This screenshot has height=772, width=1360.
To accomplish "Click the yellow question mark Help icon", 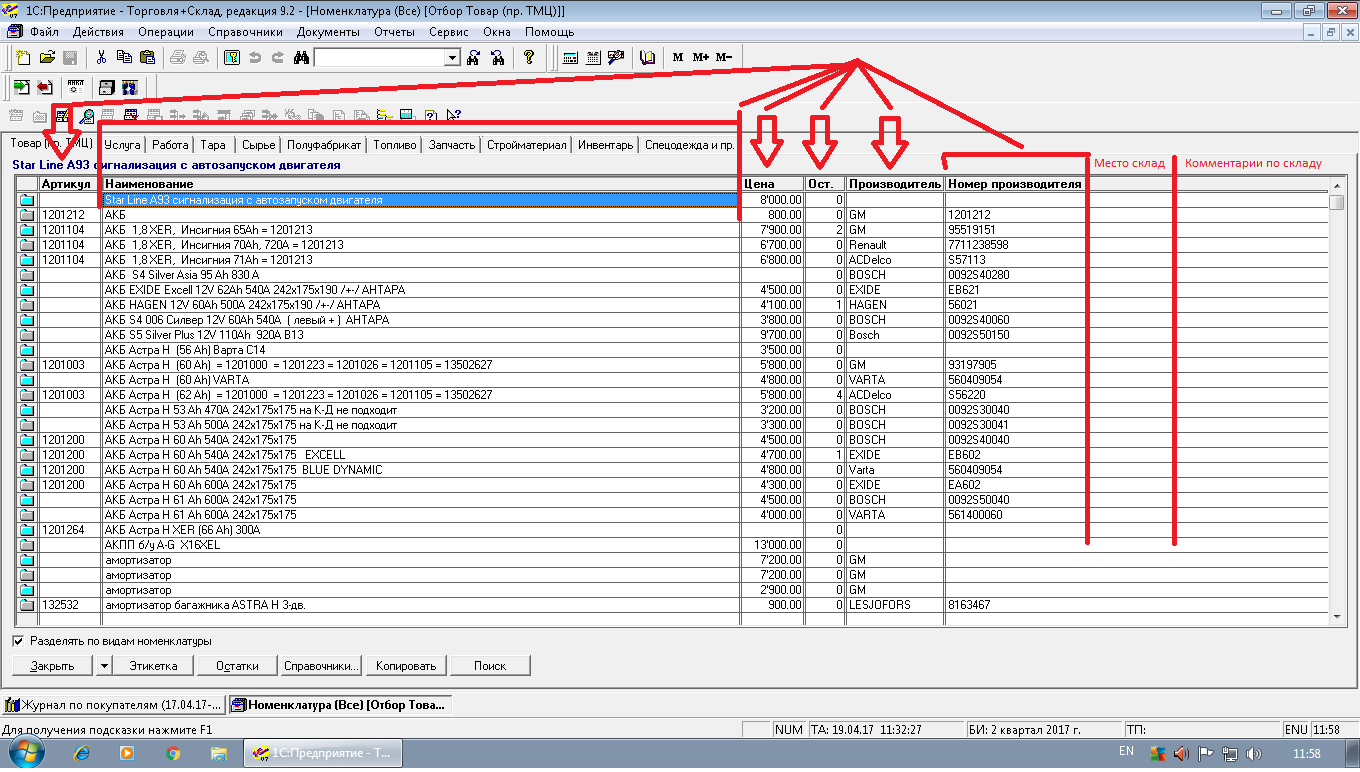I will tap(529, 58).
